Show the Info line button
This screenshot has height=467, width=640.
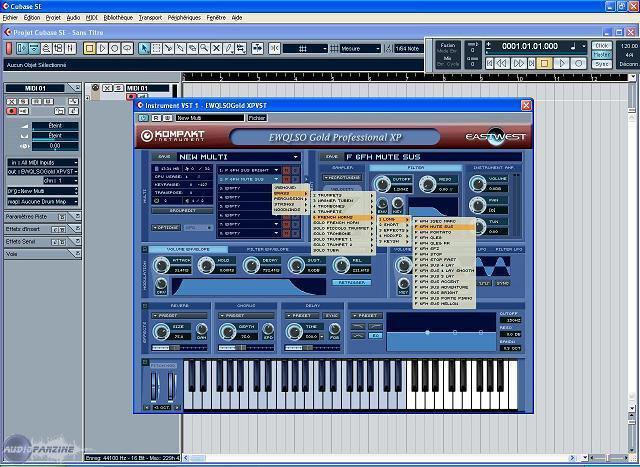[x=34, y=49]
